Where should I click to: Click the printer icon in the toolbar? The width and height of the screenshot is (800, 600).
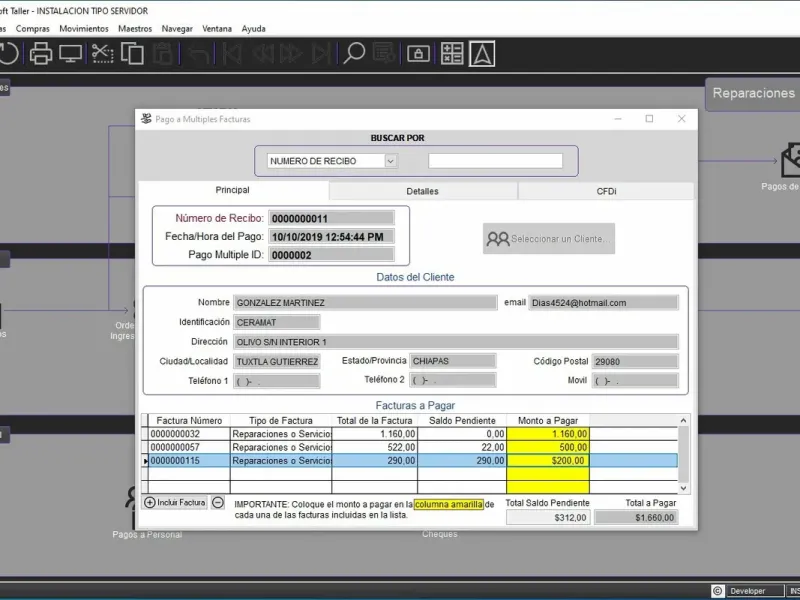(41, 54)
